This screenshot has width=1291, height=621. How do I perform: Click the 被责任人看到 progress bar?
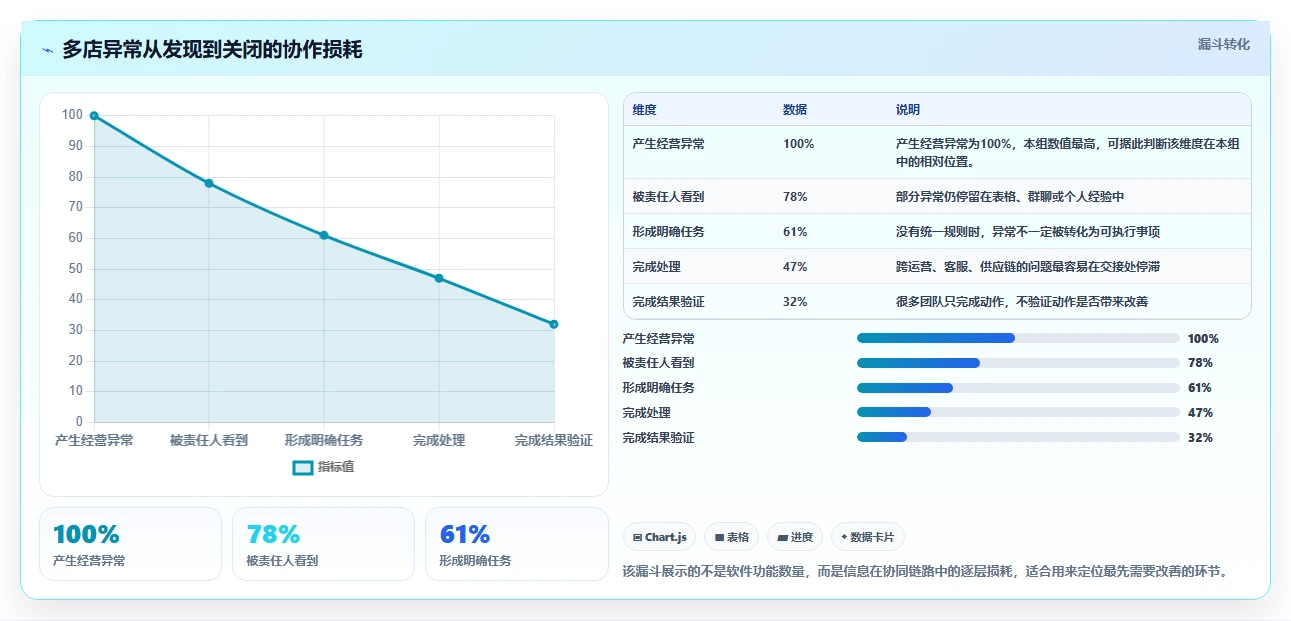pyautogui.click(x=1018, y=363)
